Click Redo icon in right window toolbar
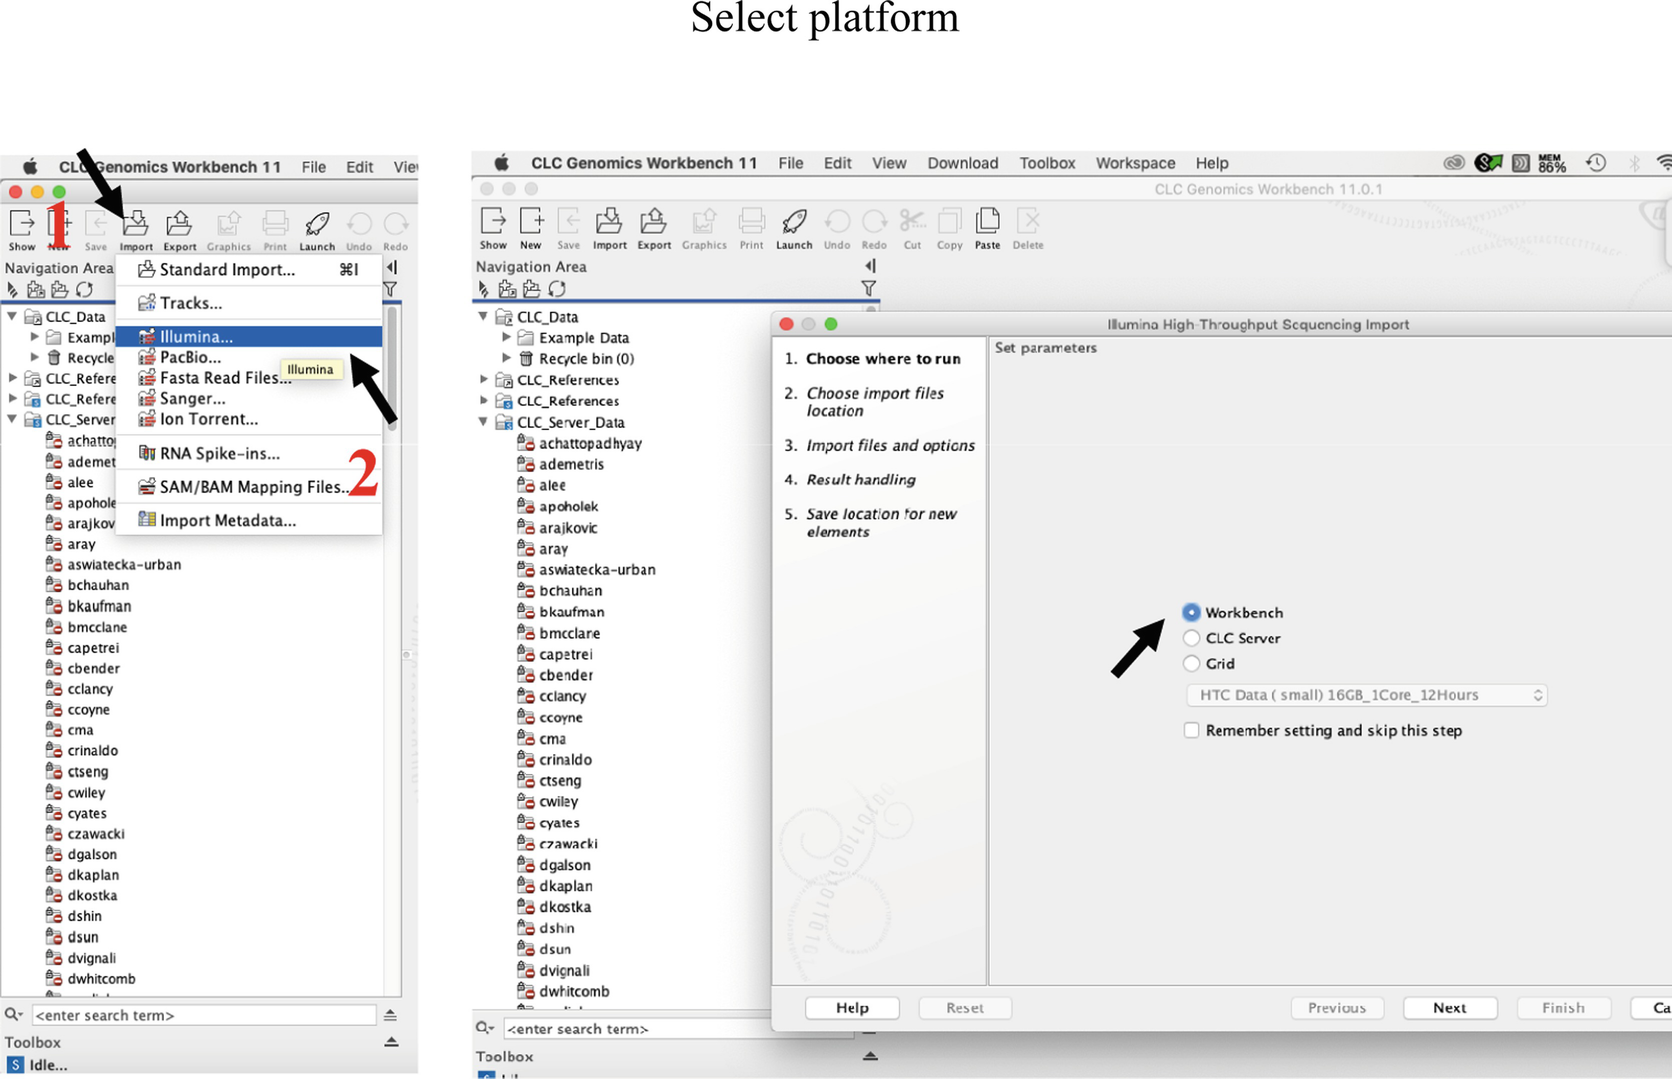Image resolution: width=1672 pixels, height=1079 pixels. point(875,221)
